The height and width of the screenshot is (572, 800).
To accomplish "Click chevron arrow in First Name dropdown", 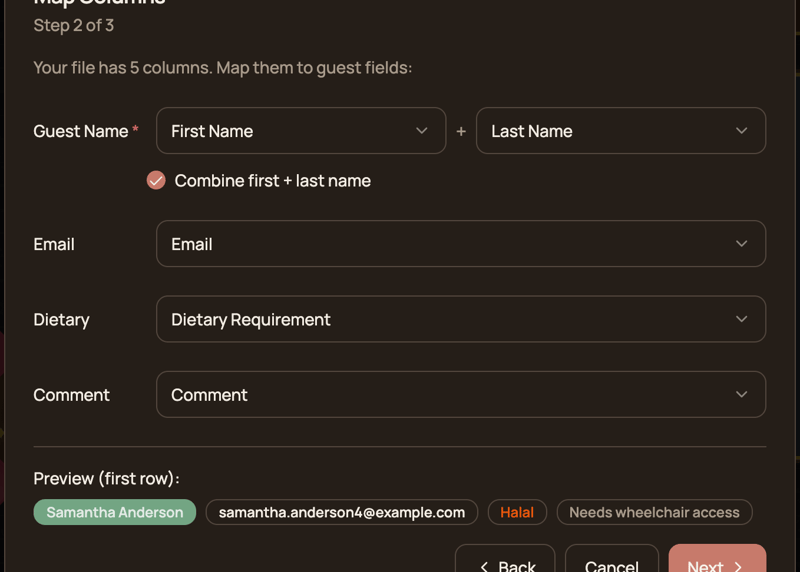I will [421, 131].
